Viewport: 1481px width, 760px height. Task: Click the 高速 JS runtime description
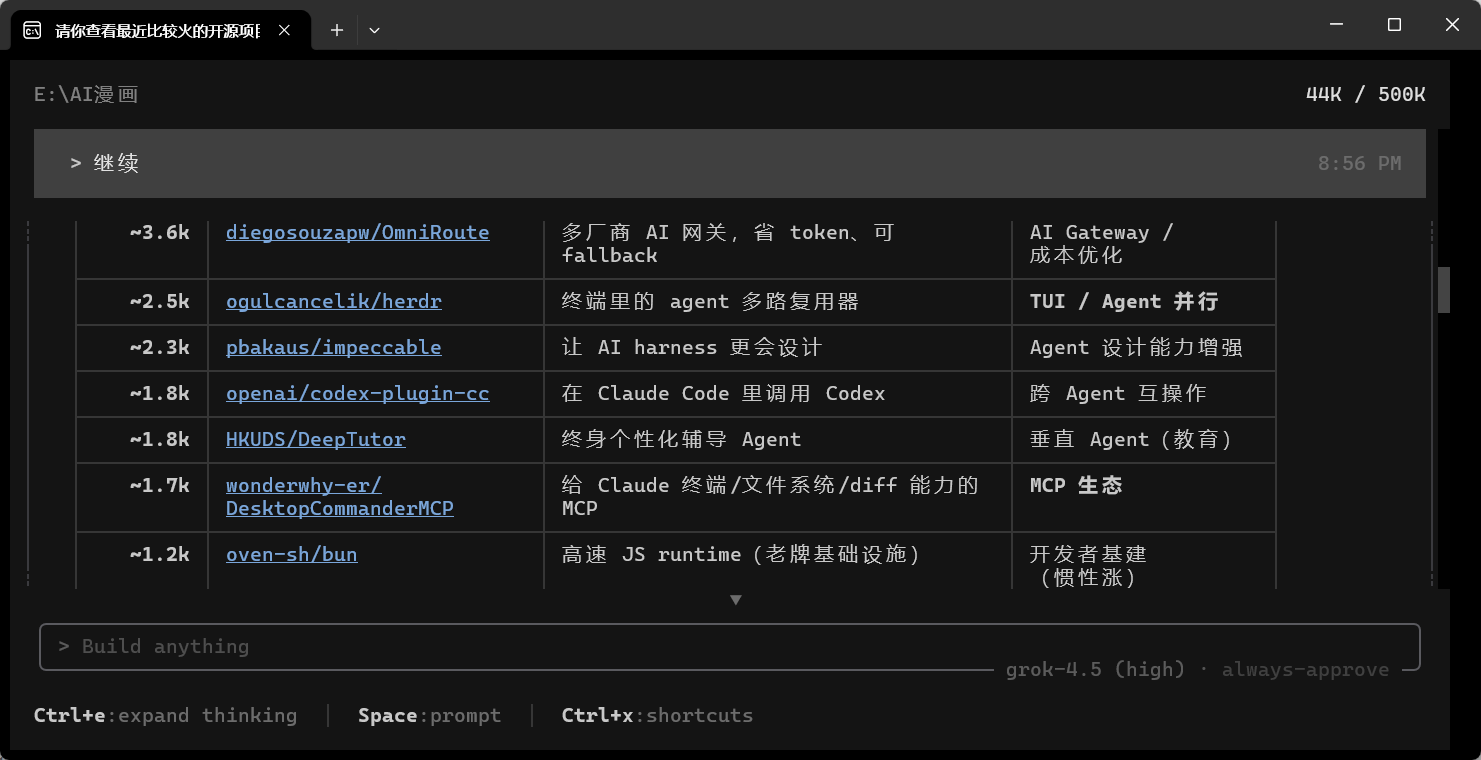(x=741, y=555)
